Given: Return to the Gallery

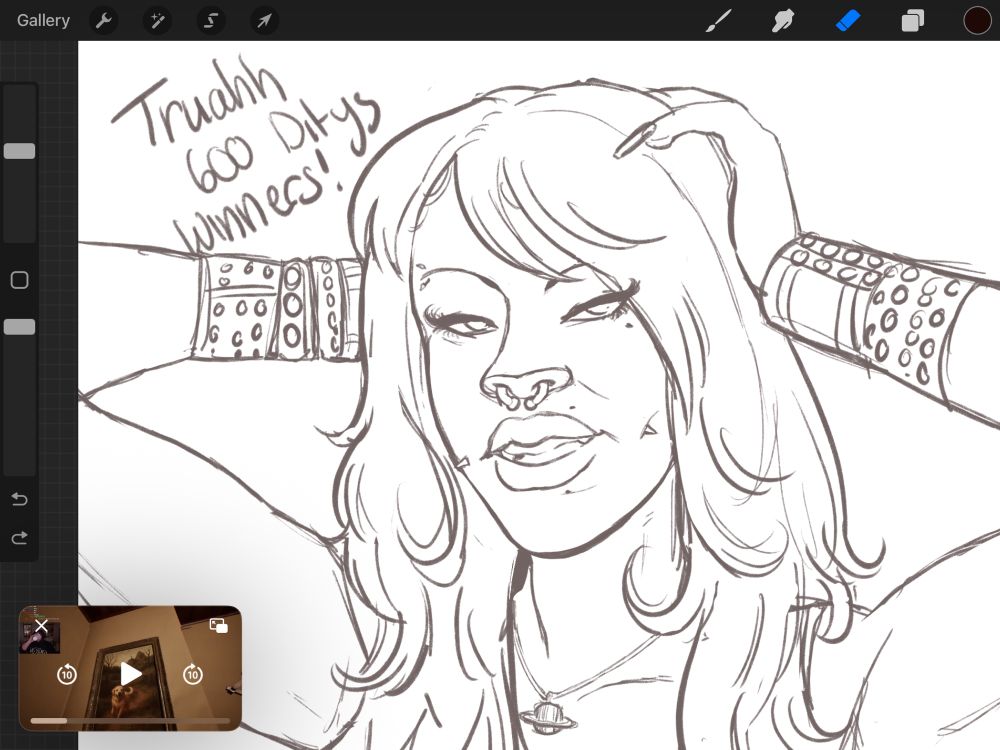Looking at the screenshot, I should tap(43, 20).
